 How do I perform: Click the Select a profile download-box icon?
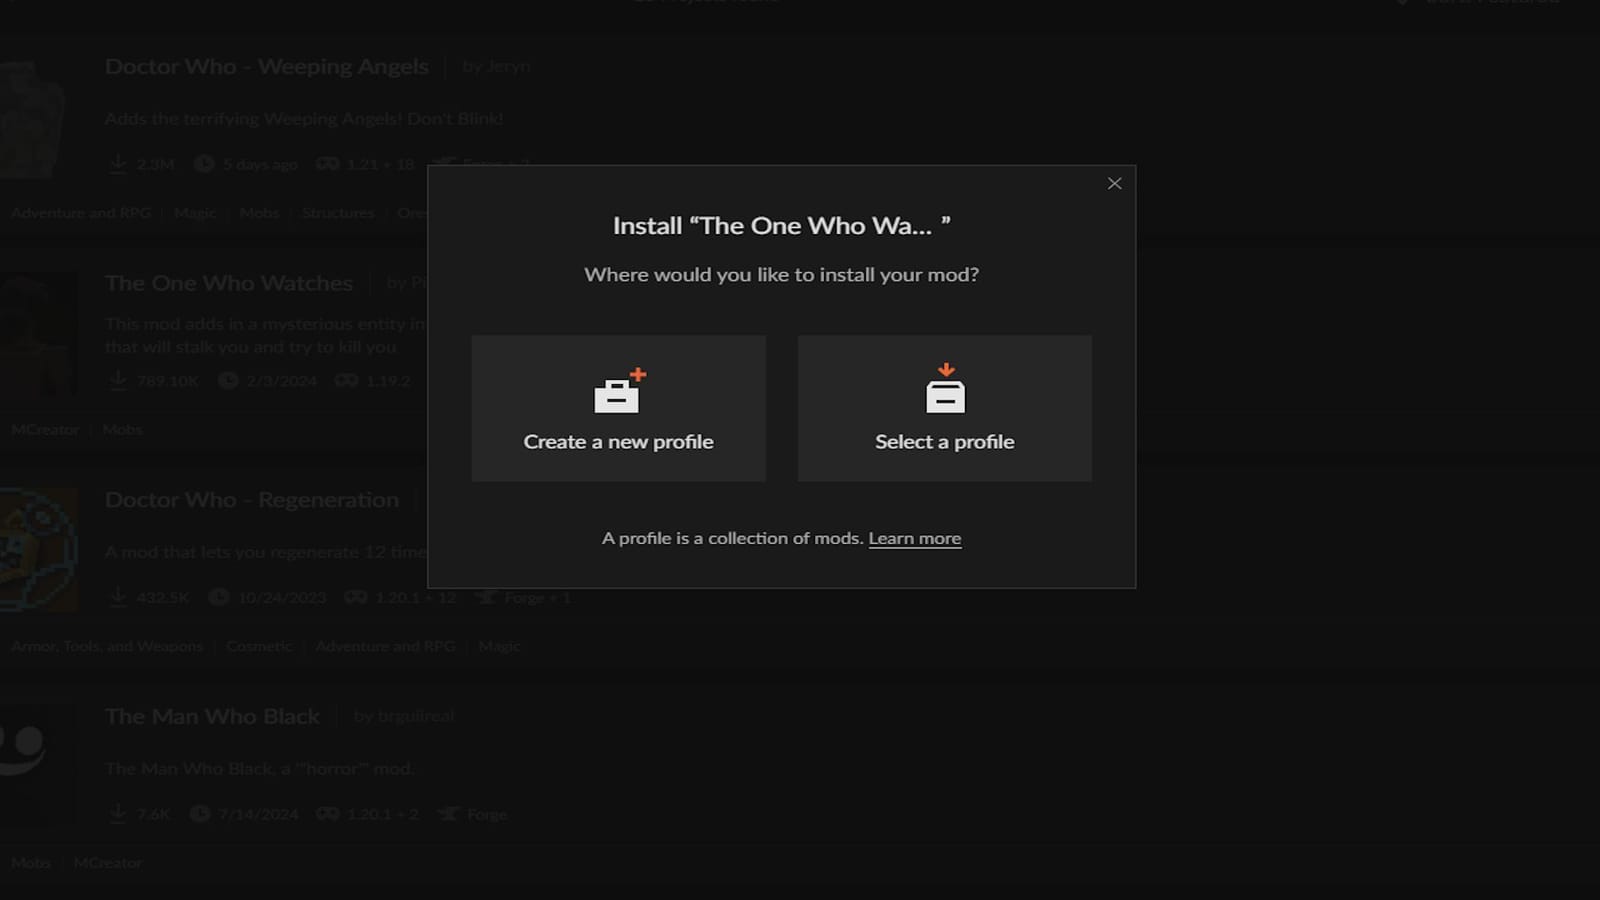[944, 392]
